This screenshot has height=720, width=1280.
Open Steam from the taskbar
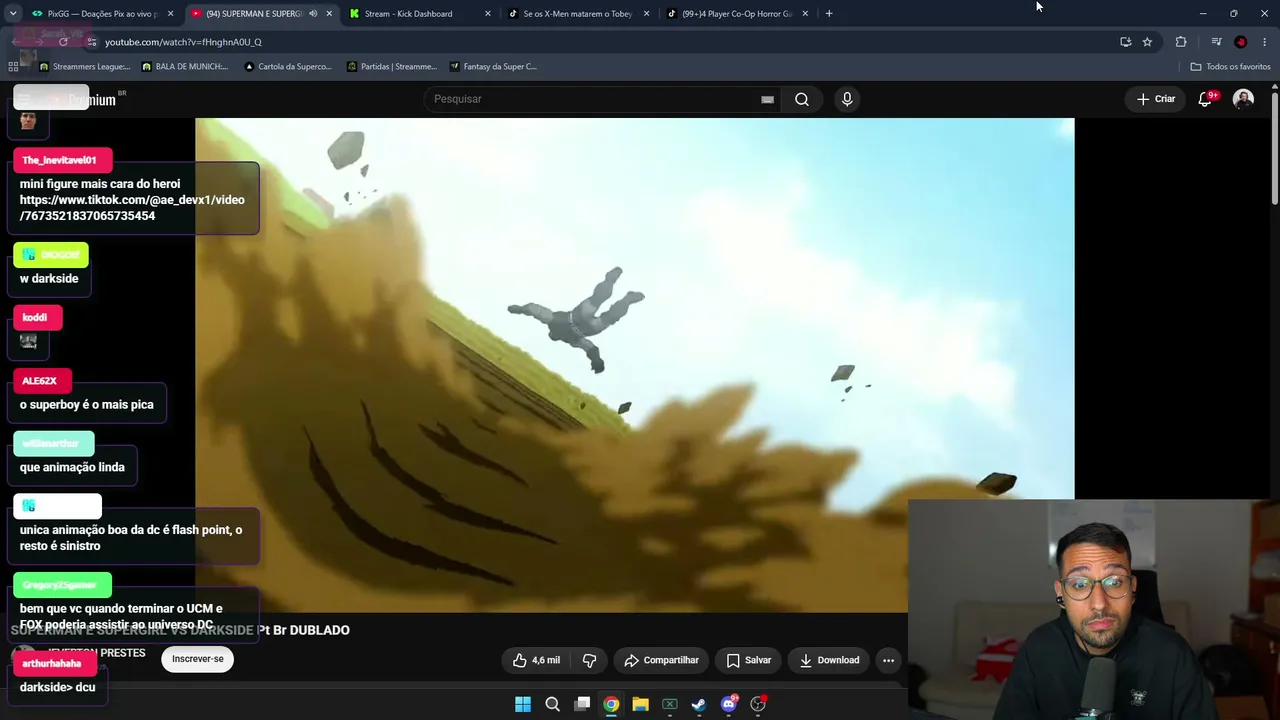coord(699,704)
